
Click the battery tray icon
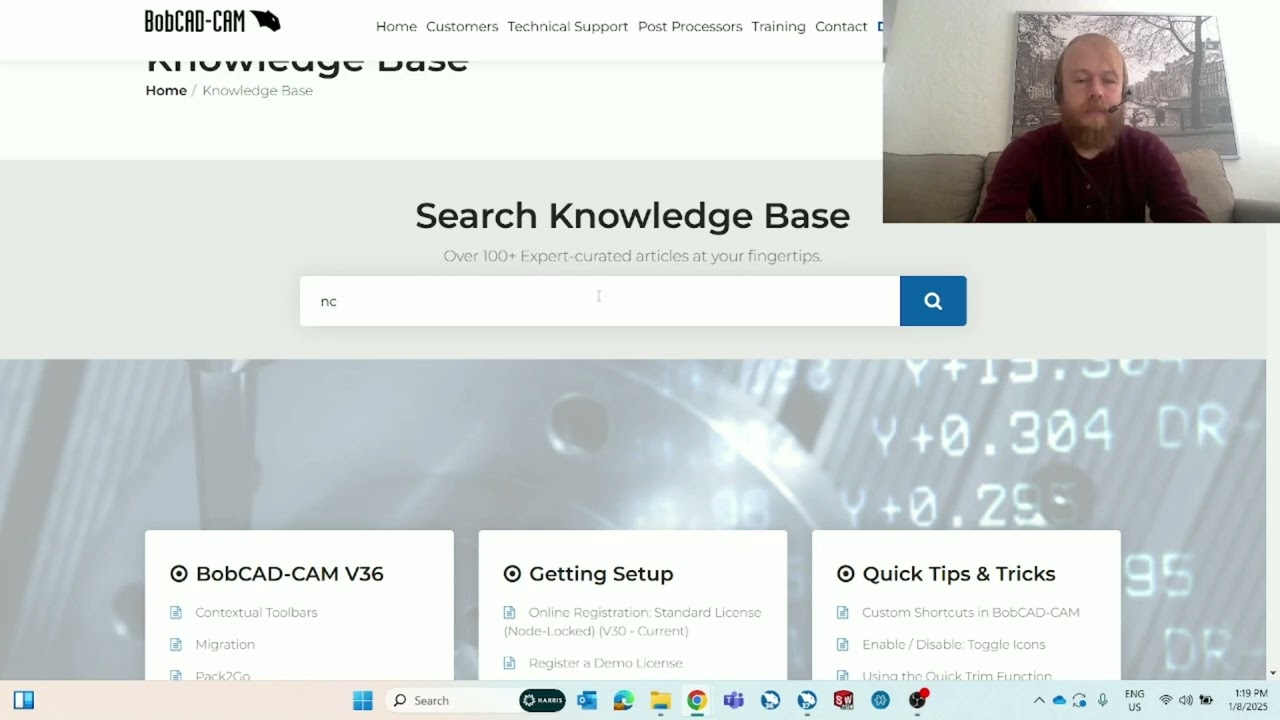point(1206,700)
